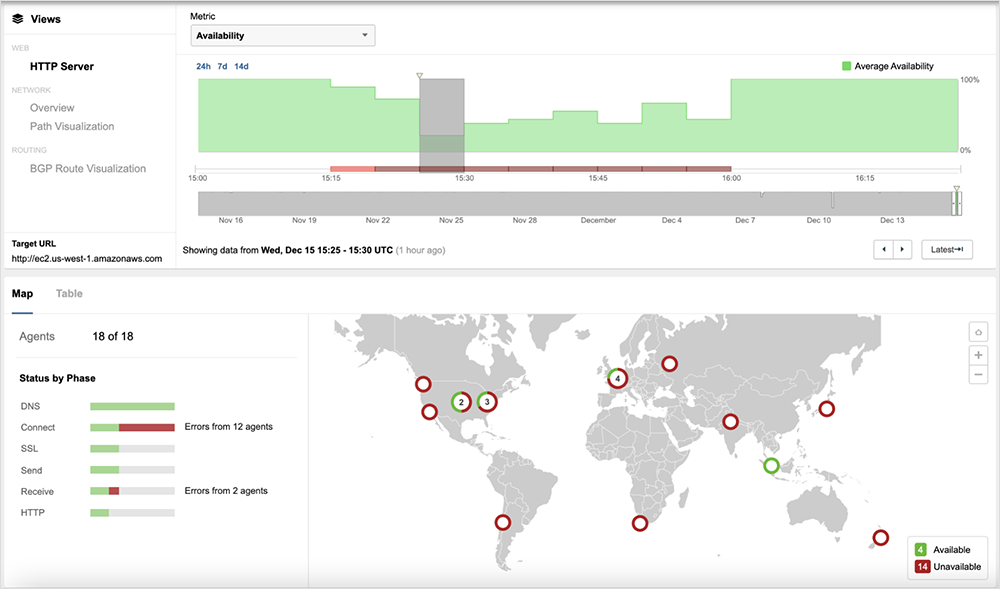The width and height of the screenshot is (1000, 589).
Task: Click the Europe agent cluster marked 4
Action: coord(618,379)
